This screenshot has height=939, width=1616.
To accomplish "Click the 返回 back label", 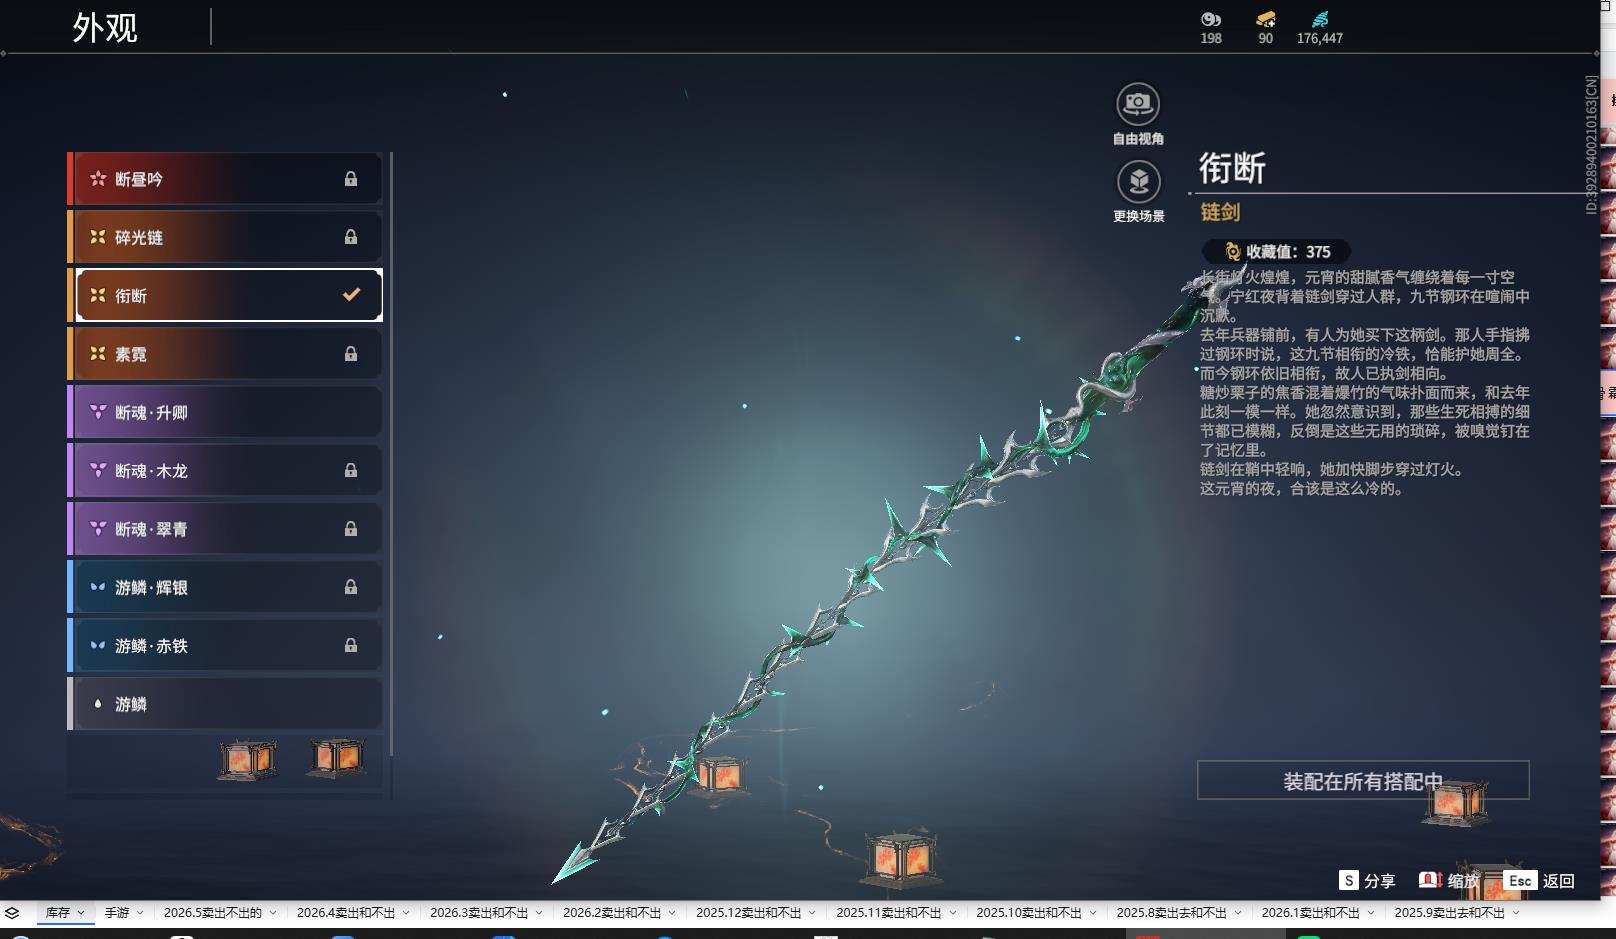I will pos(1559,881).
